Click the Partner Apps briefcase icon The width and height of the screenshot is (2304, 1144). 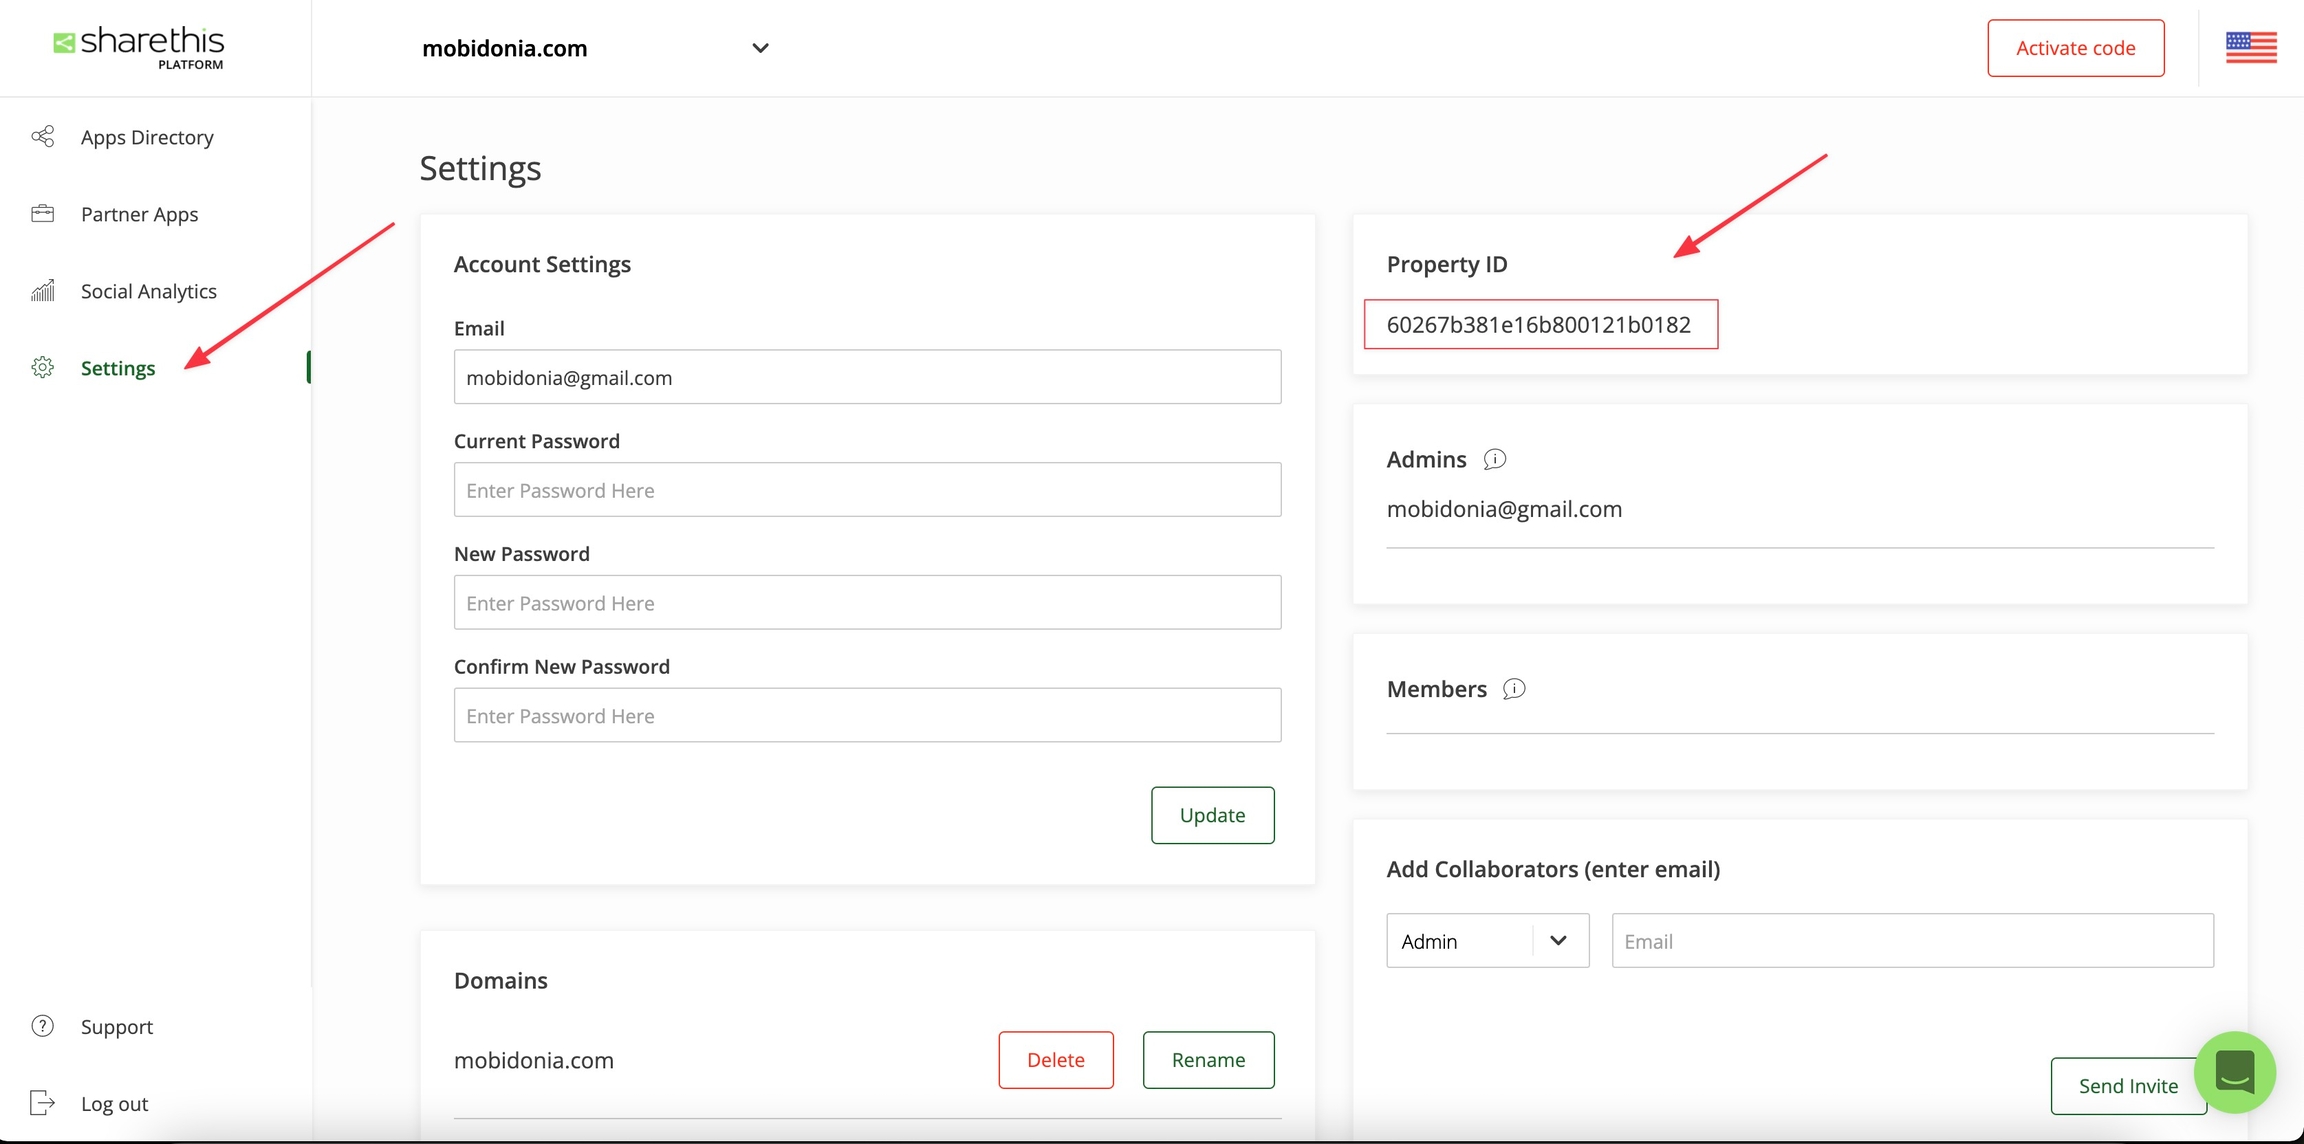(42, 214)
